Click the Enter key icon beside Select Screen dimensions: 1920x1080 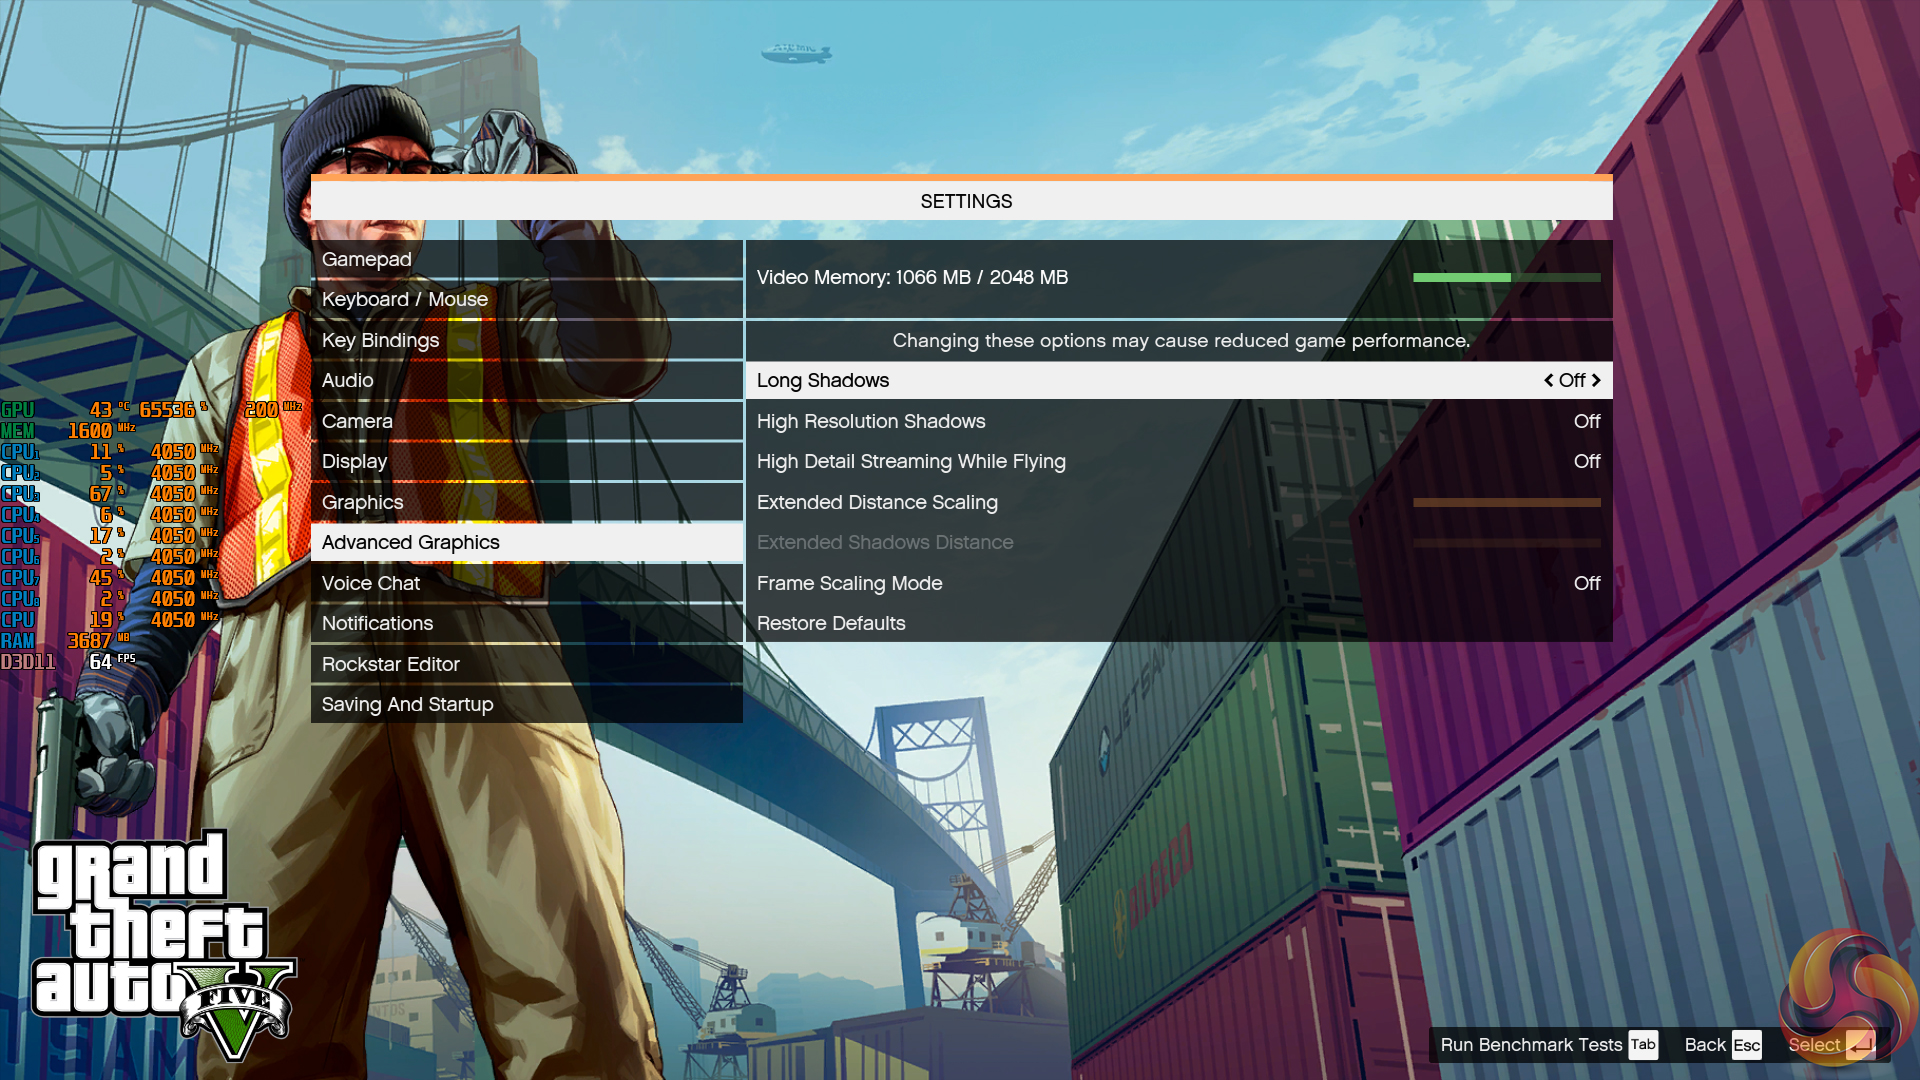tap(1860, 1045)
